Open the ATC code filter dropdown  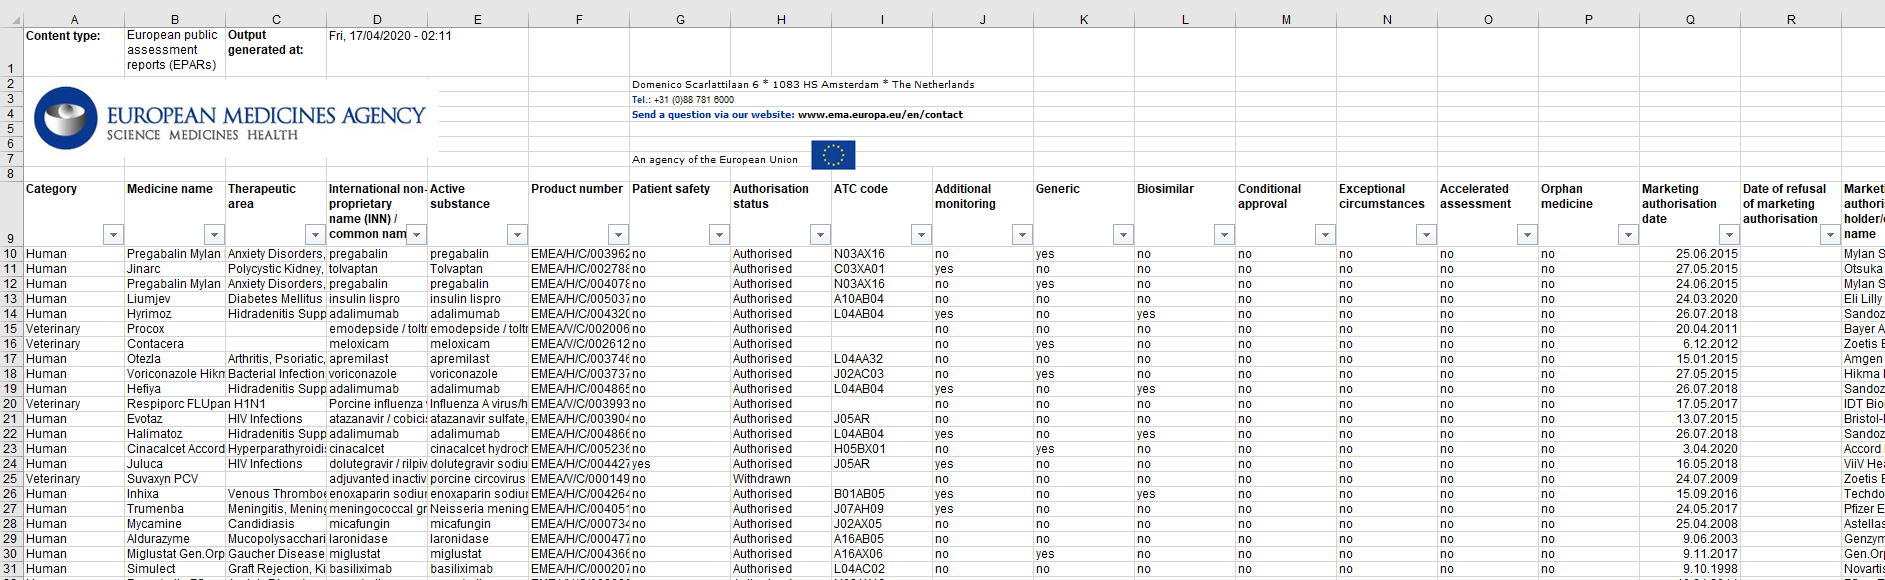pos(921,235)
